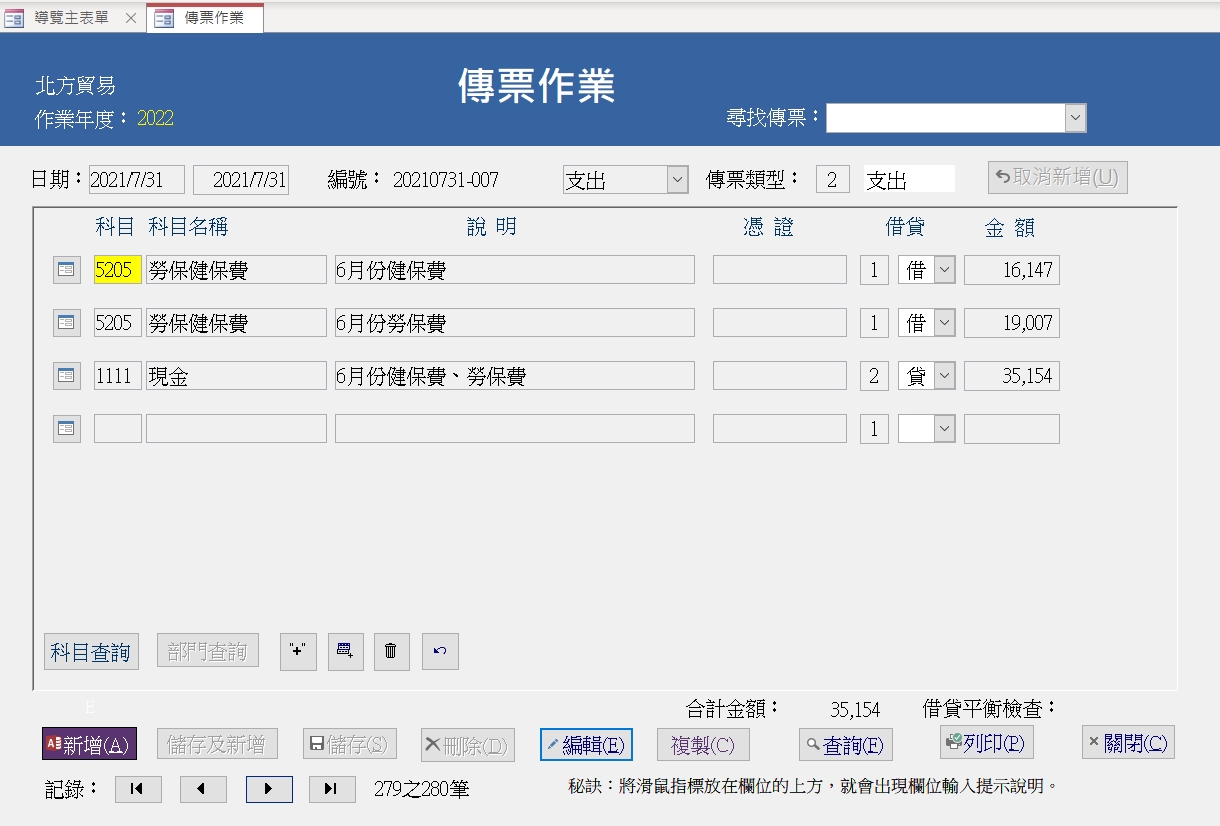Click 編輯(E) button
Image resolution: width=1220 pixels, height=826 pixels.
click(x=586, y=744)
